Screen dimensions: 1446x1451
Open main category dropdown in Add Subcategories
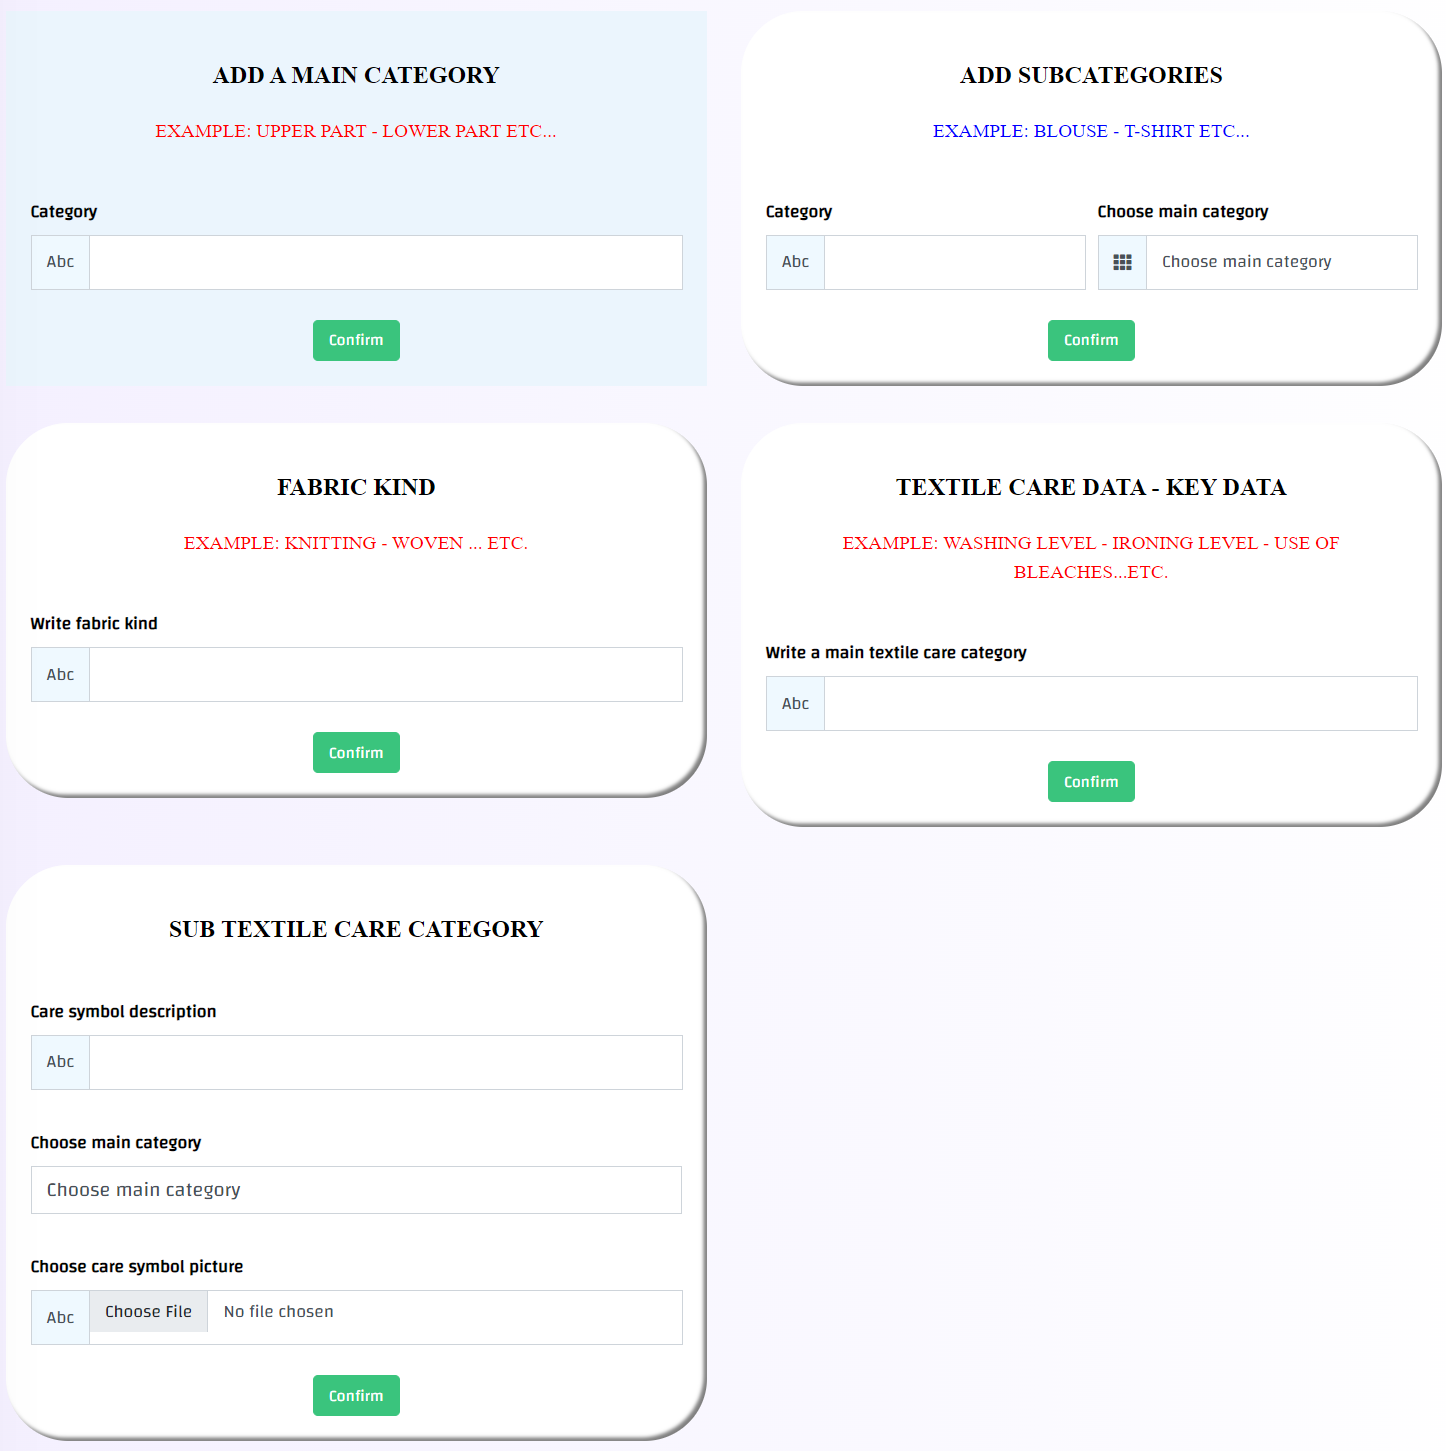click(x=1281, y=262)
